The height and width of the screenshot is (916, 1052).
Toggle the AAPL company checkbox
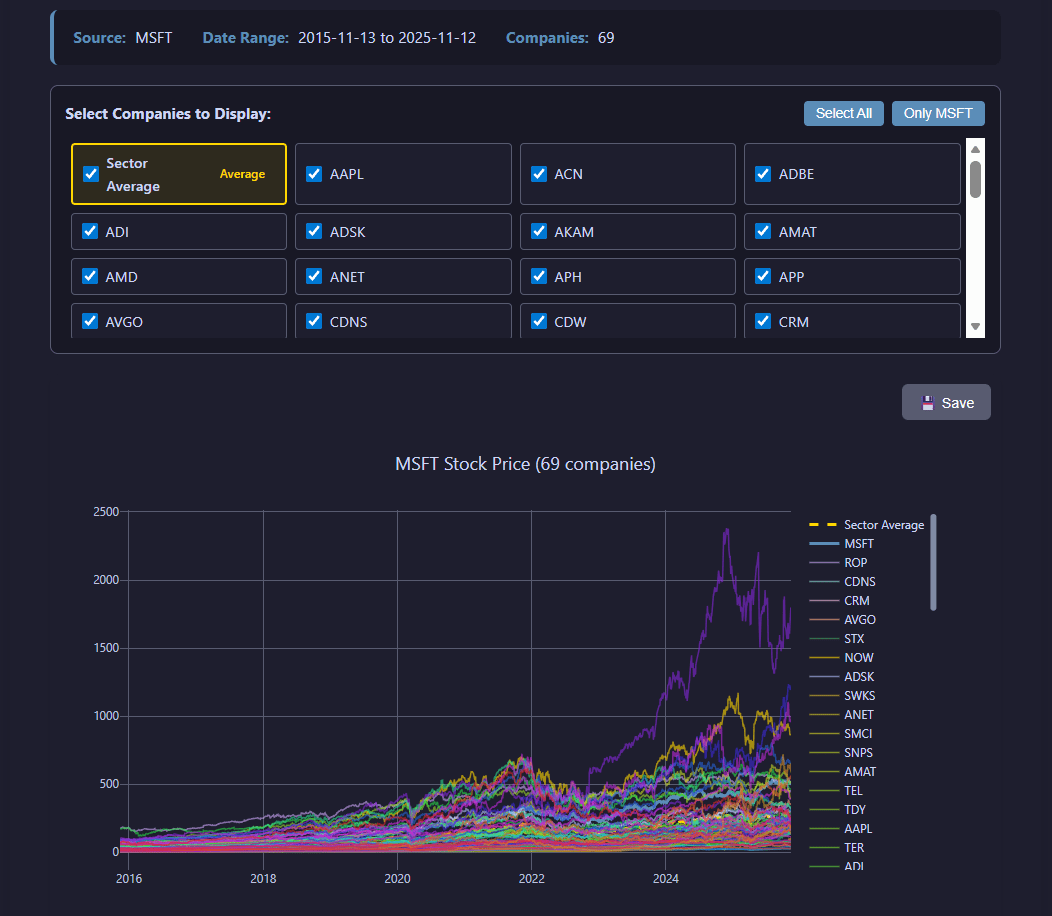314,174
